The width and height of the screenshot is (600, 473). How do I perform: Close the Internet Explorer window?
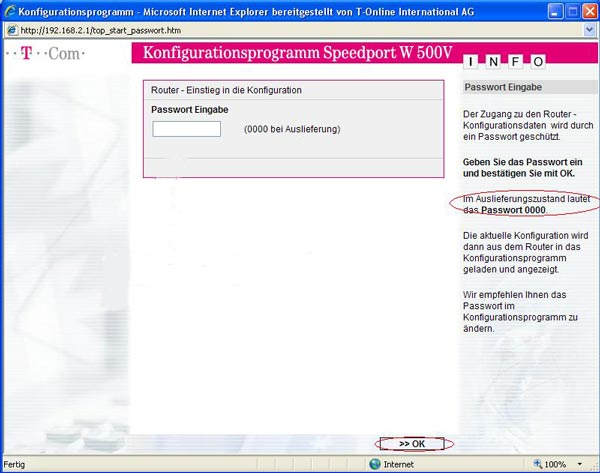click(590, 12)
